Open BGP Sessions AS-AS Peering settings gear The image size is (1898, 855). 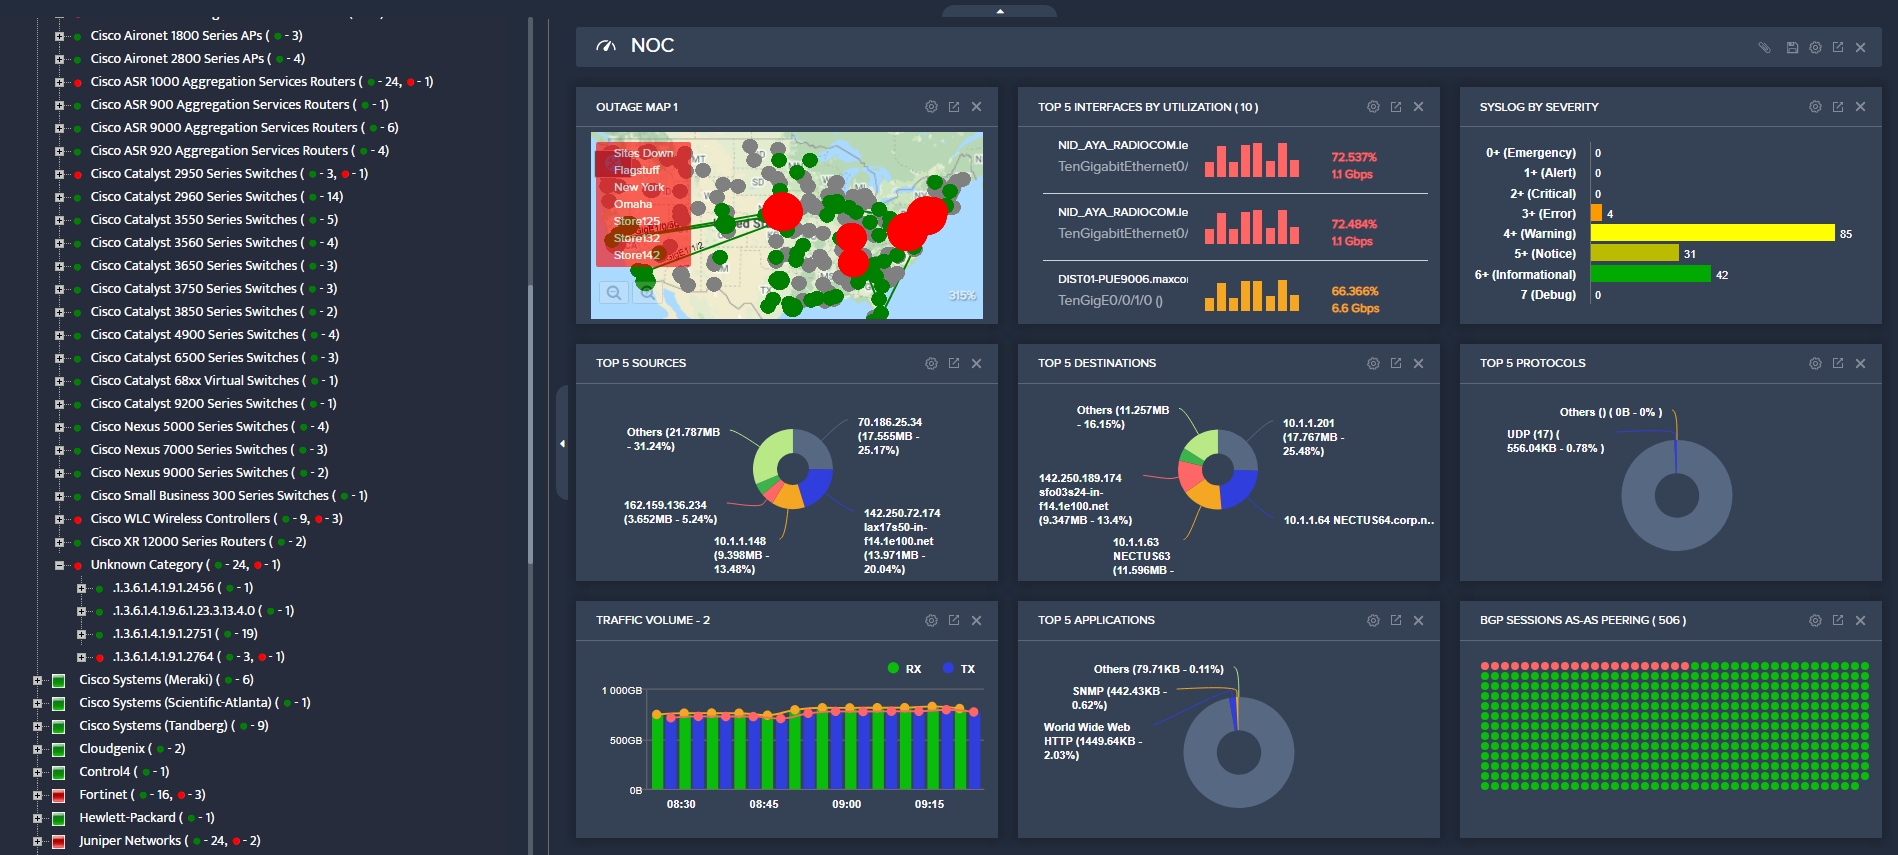coord(1815,620)
